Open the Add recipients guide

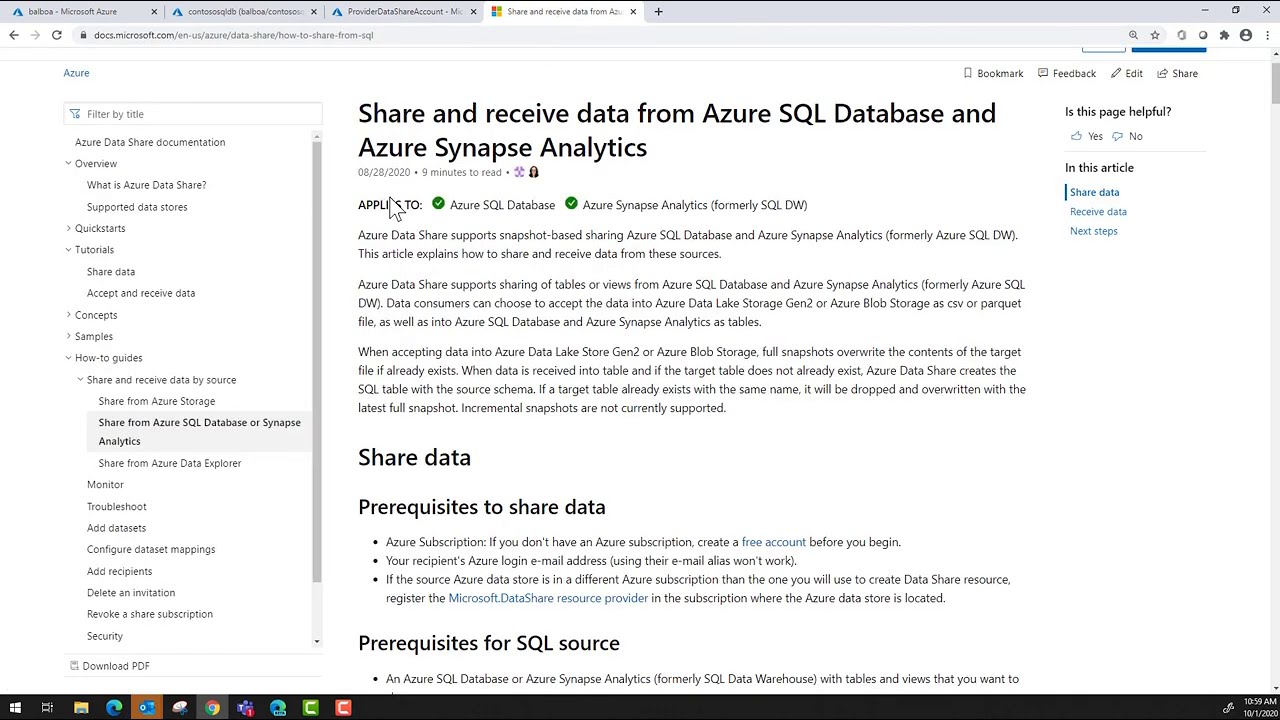tap(119, 571)
